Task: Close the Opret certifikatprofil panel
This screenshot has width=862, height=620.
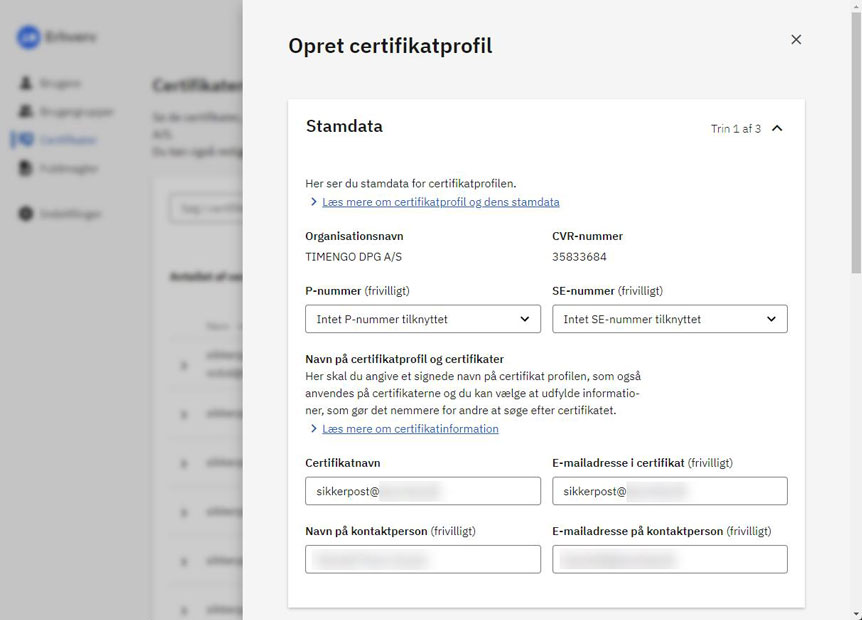Action: tap(795, 40)
